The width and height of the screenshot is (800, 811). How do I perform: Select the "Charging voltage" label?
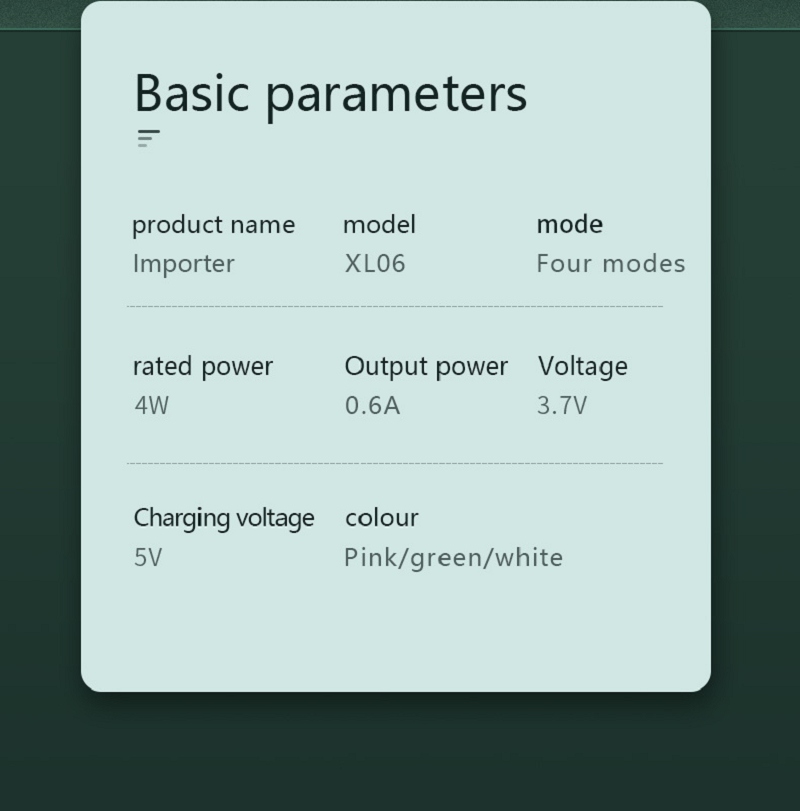coord(224,518)
